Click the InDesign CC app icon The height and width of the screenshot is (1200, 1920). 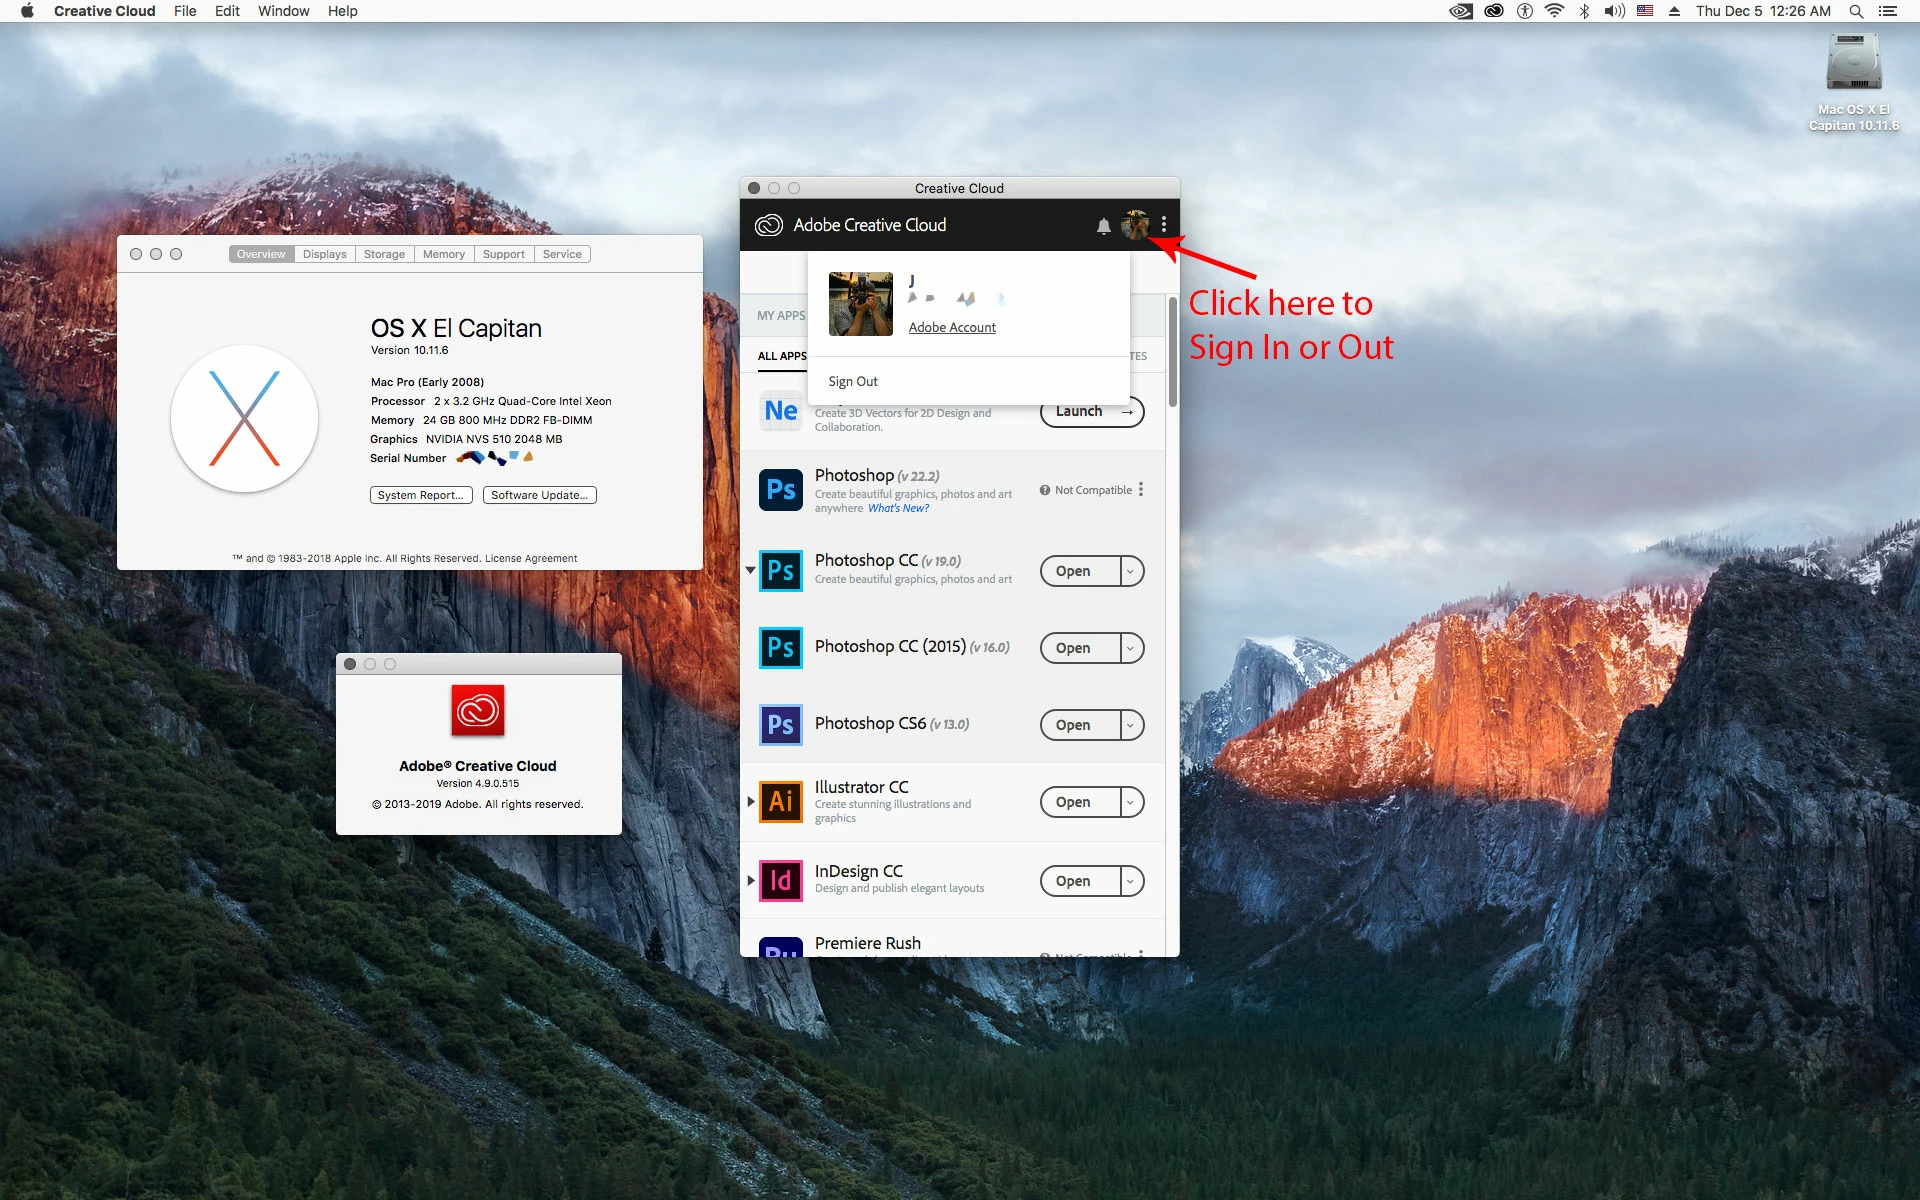[x=780, y=881]
